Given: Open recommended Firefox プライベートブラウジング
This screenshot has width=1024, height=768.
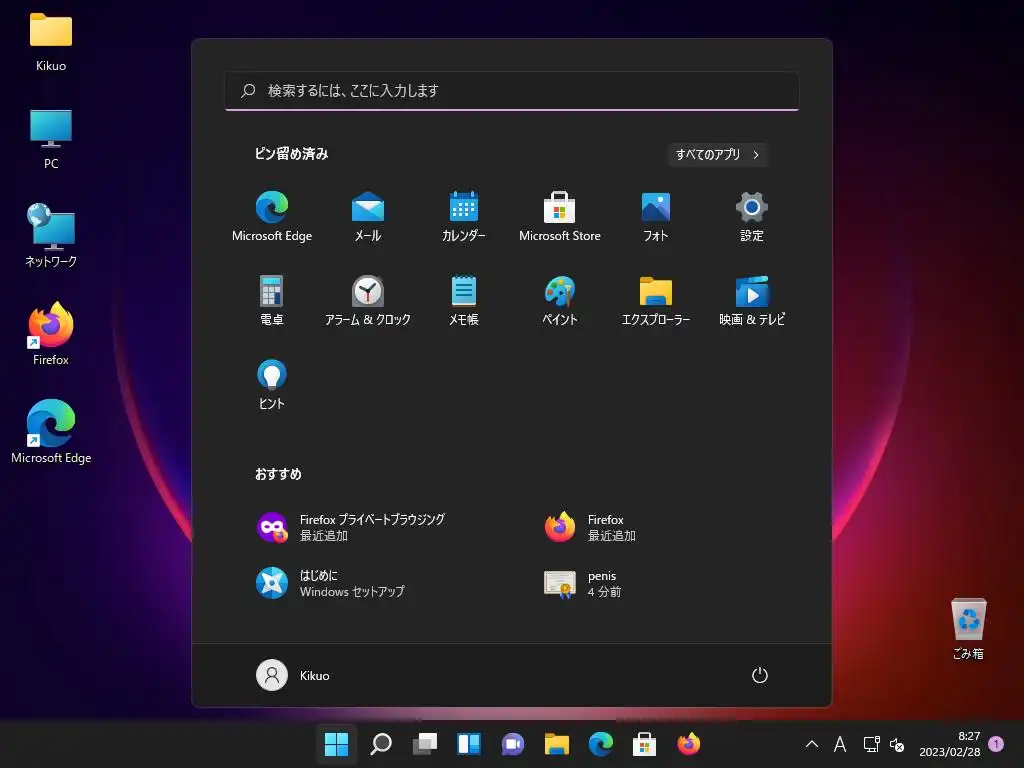Looking at the screenshot, I should 351,527.
